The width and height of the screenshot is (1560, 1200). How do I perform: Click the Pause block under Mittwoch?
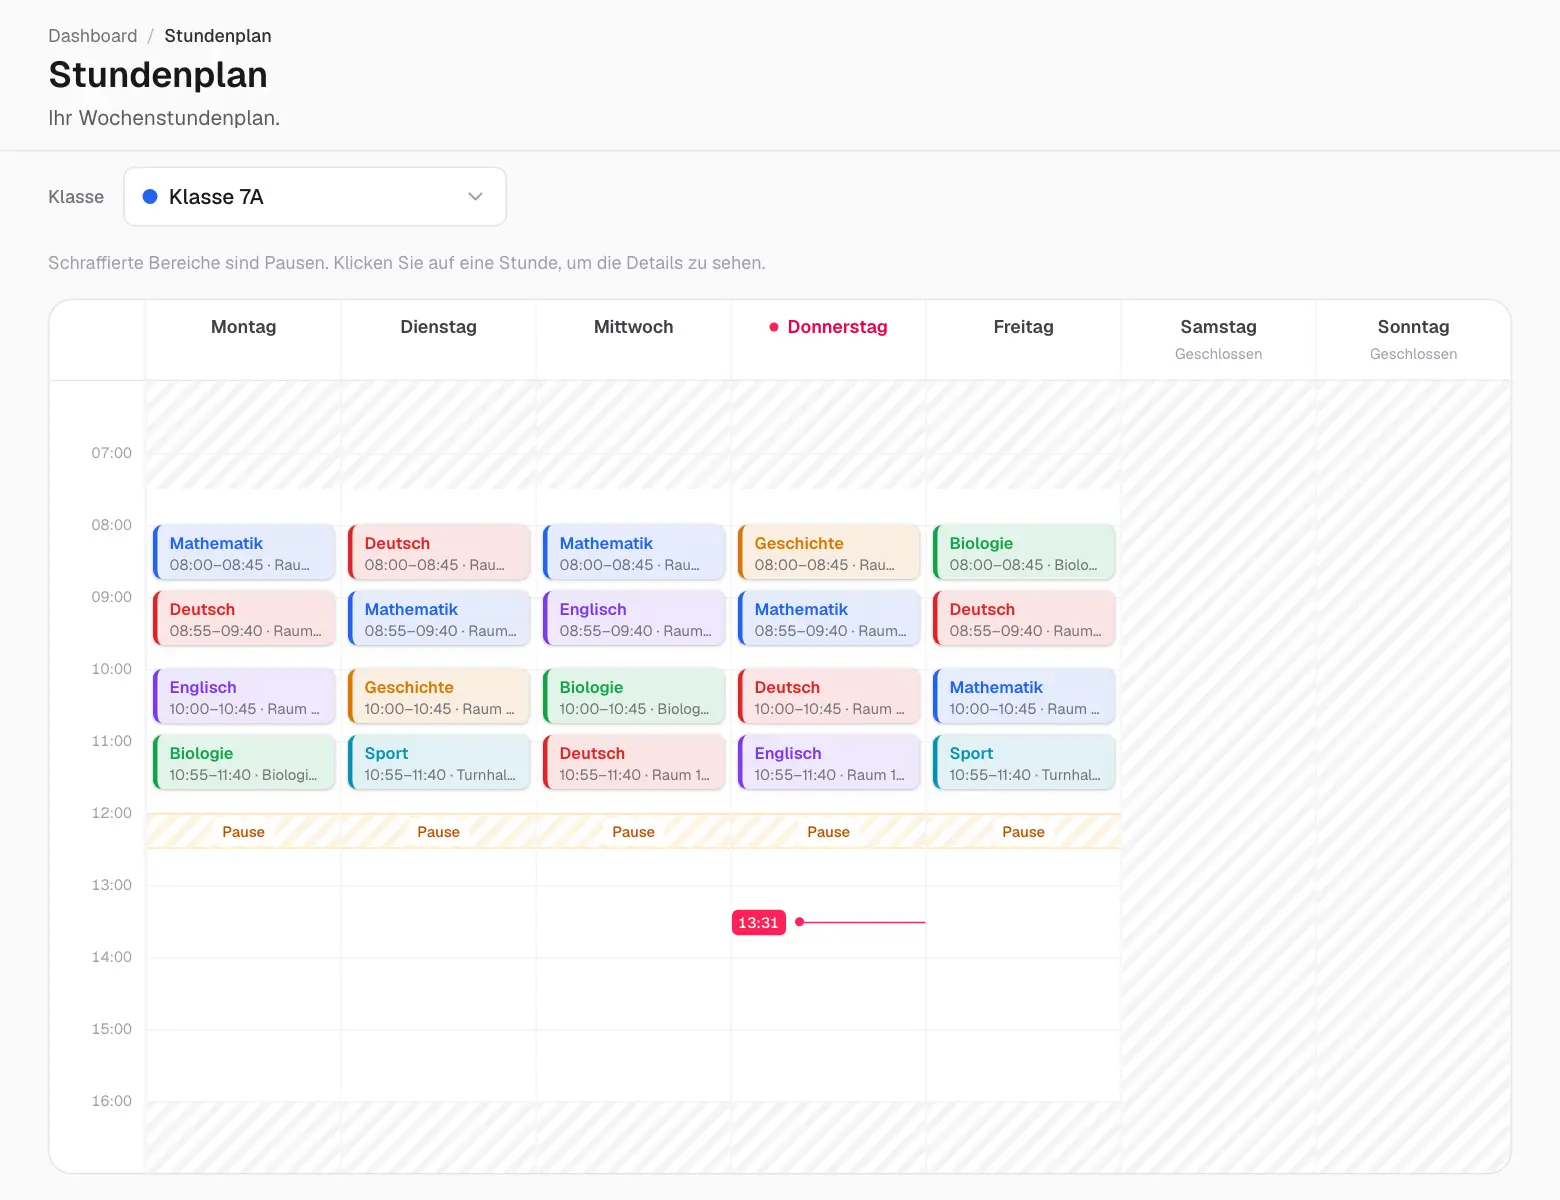coord(634,832)
